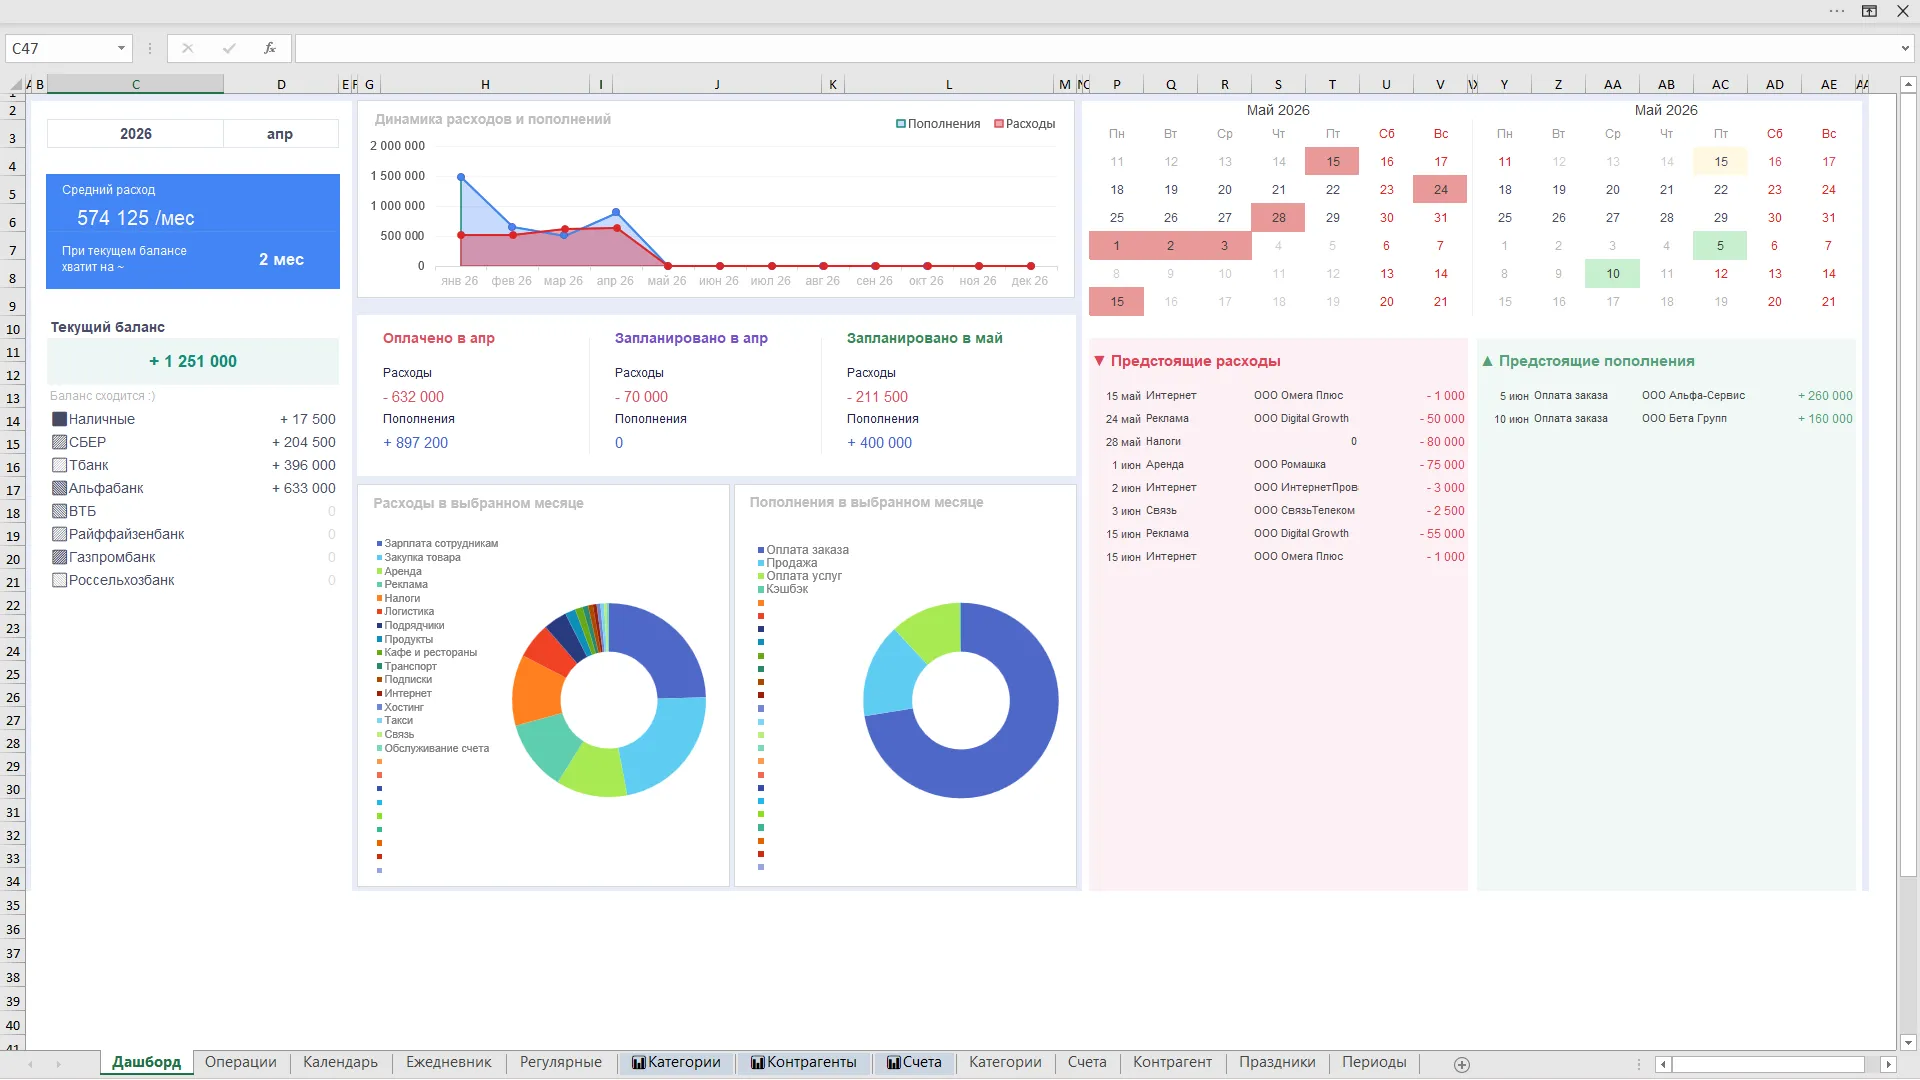Open the Календарь sheet tab

[340, 1062]
